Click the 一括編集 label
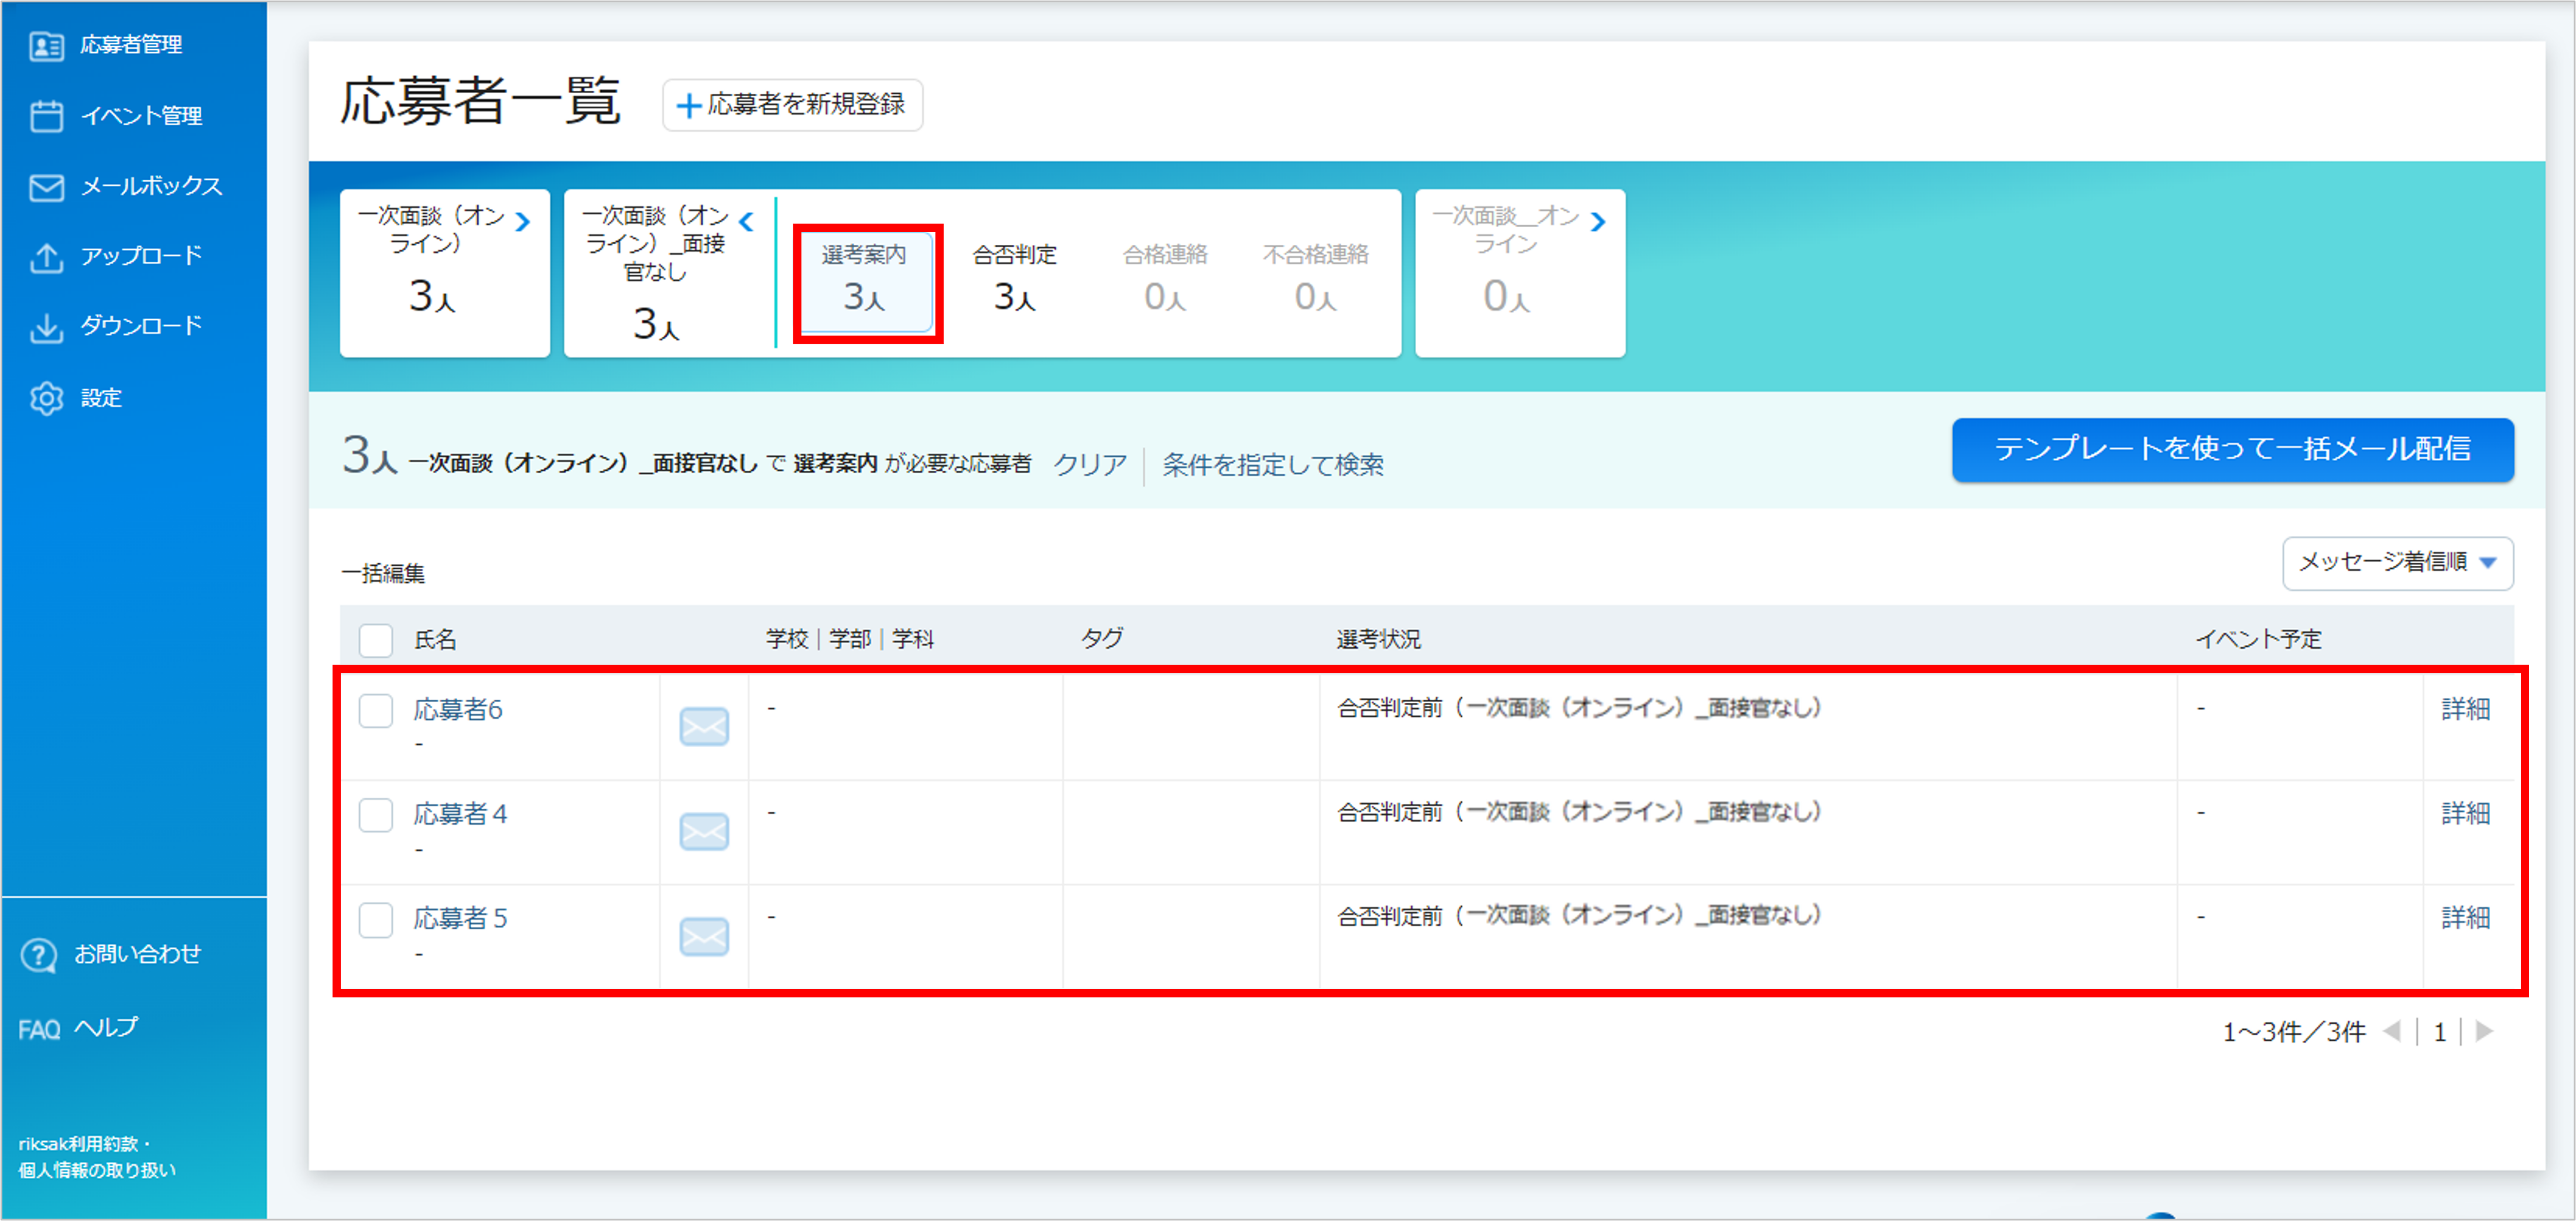 click(x=383, y=574)
